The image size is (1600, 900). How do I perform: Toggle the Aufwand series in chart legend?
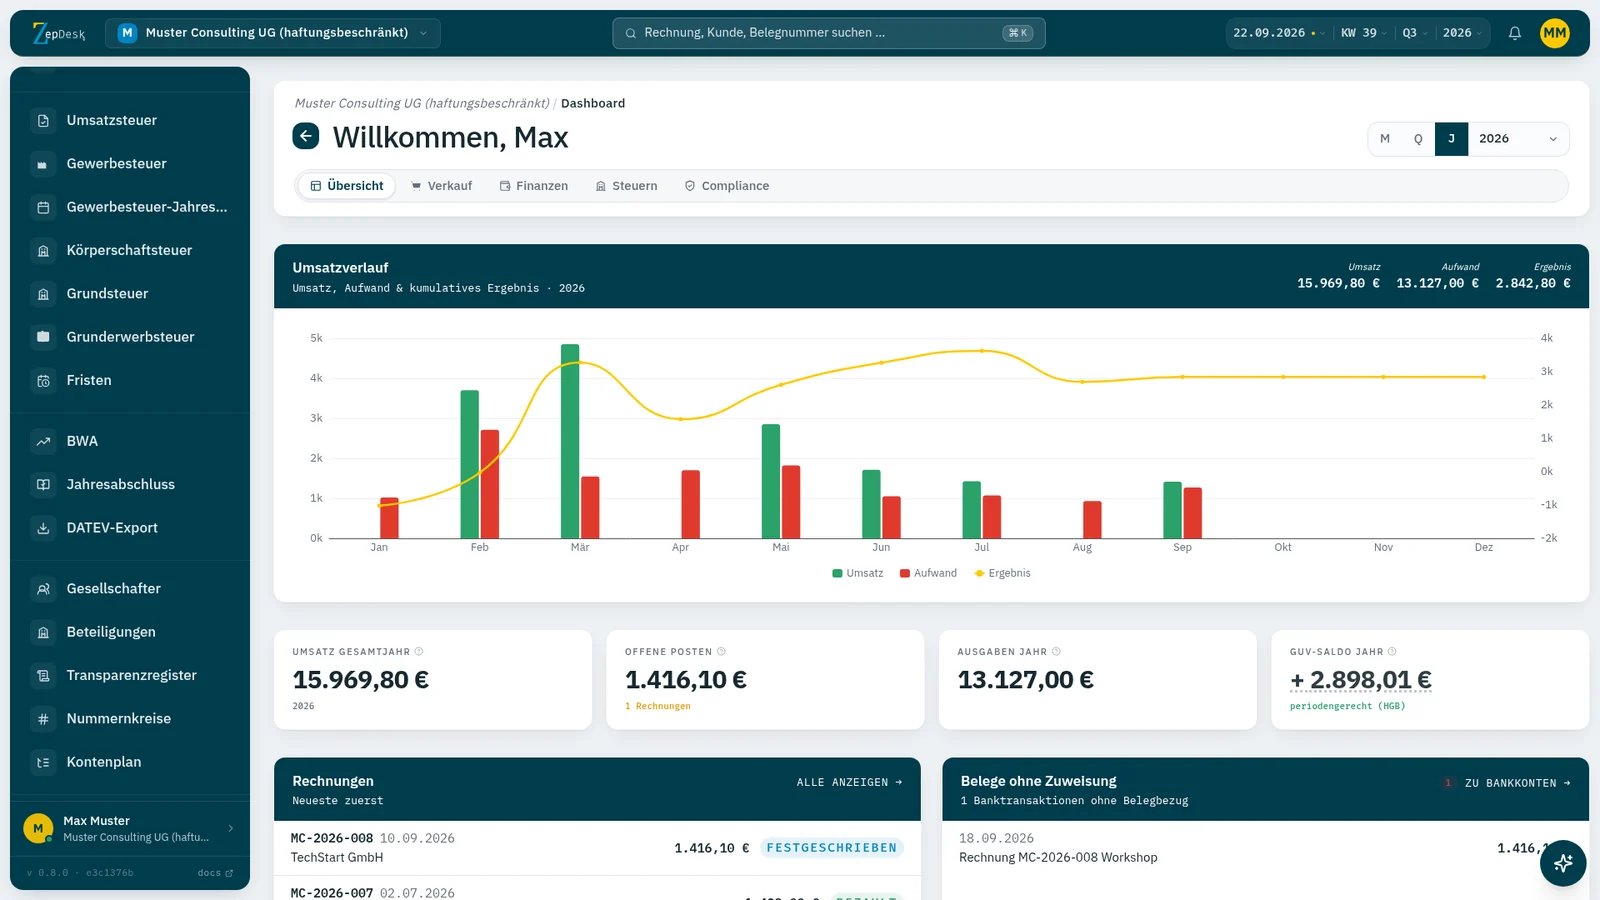(928, 574)
